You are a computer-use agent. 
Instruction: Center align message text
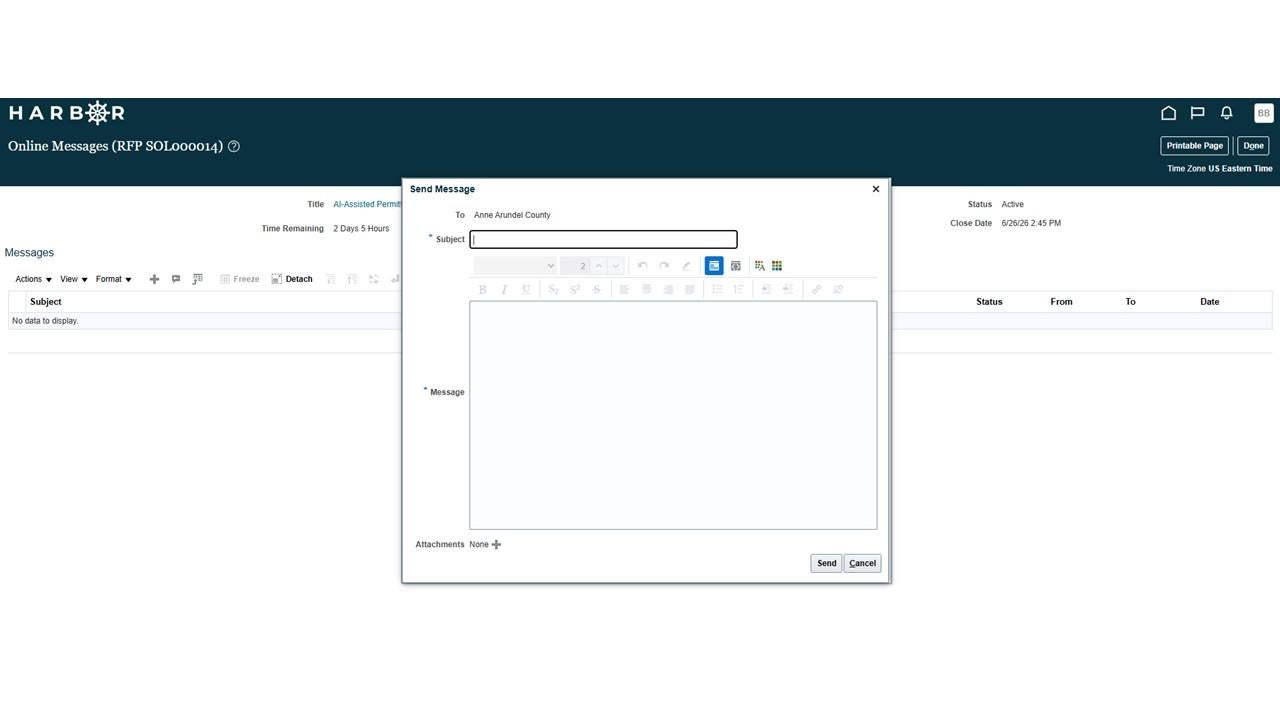click(646, 289)
